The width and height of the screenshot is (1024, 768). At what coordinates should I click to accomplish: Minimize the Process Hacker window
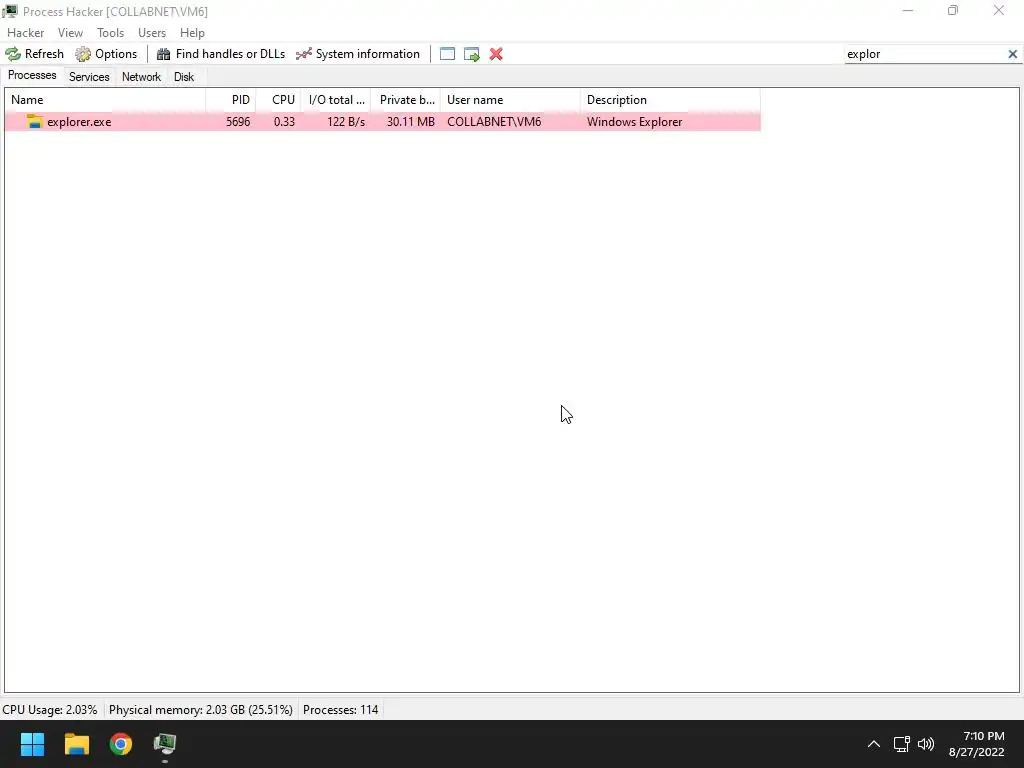coord(907,10)
